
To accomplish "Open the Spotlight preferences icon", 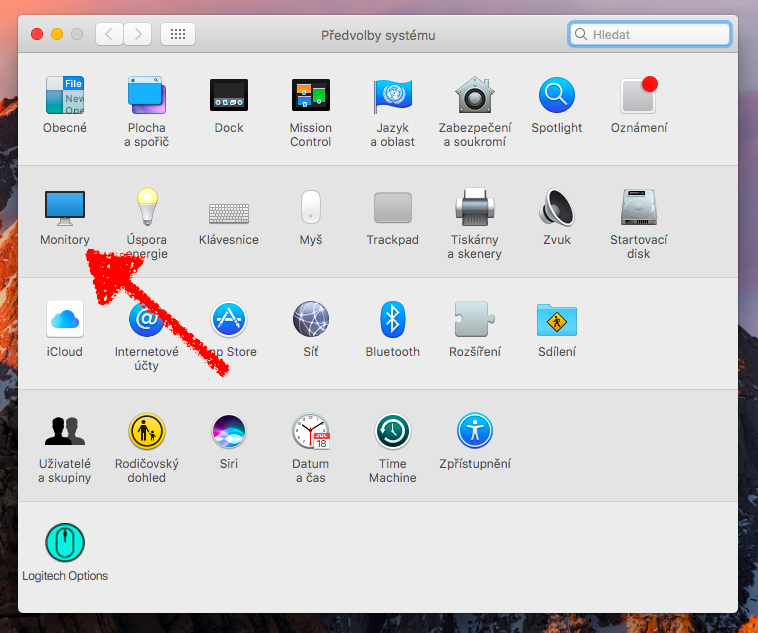I will click(557, 95).
